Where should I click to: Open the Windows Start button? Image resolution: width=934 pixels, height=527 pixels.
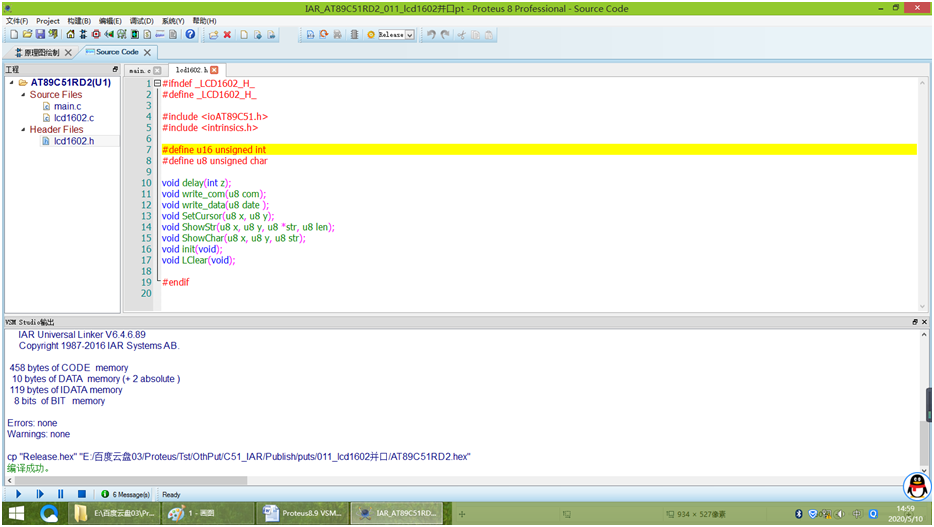(16, 513)
